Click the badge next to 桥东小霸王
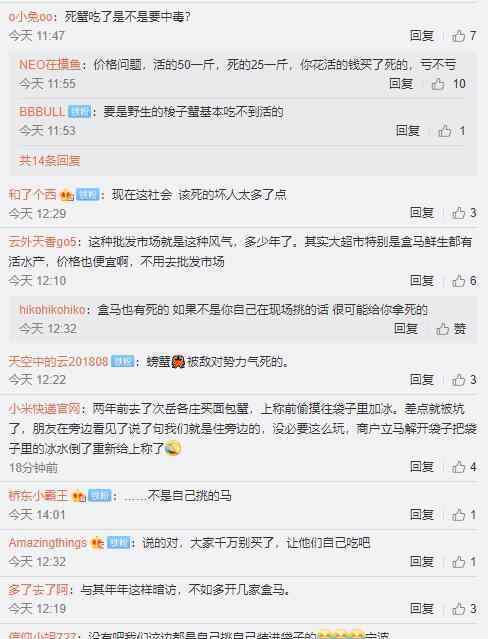488x639 pixels. (100, 496)
